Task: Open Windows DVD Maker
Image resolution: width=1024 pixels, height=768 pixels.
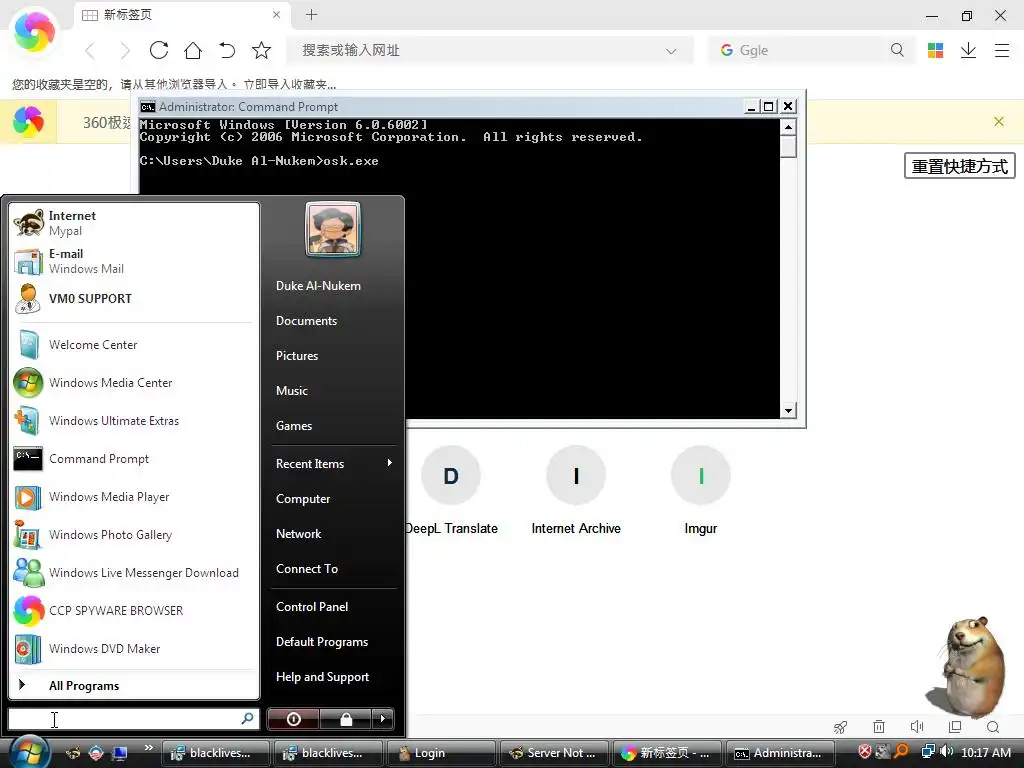Action: click(x=134, y=648)
